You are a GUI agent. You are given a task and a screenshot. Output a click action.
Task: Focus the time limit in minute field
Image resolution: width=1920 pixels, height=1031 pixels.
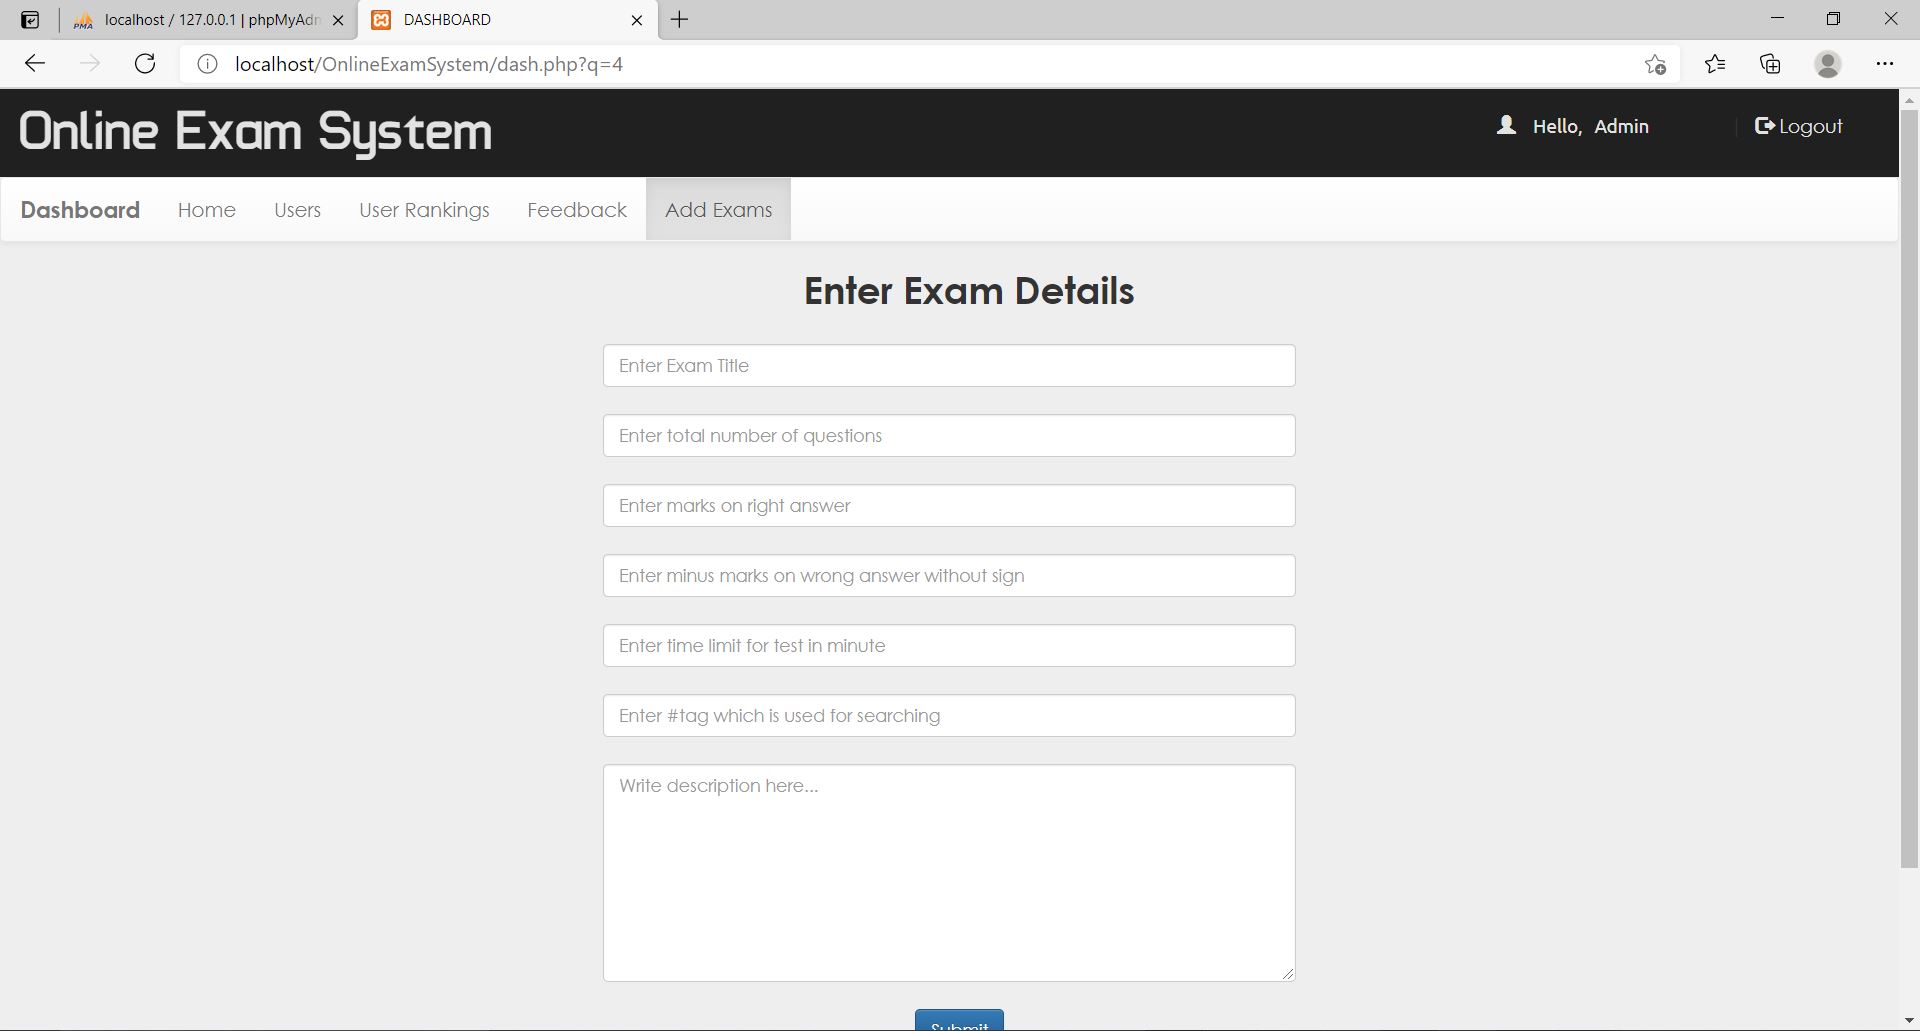click(x=949, y=646)
